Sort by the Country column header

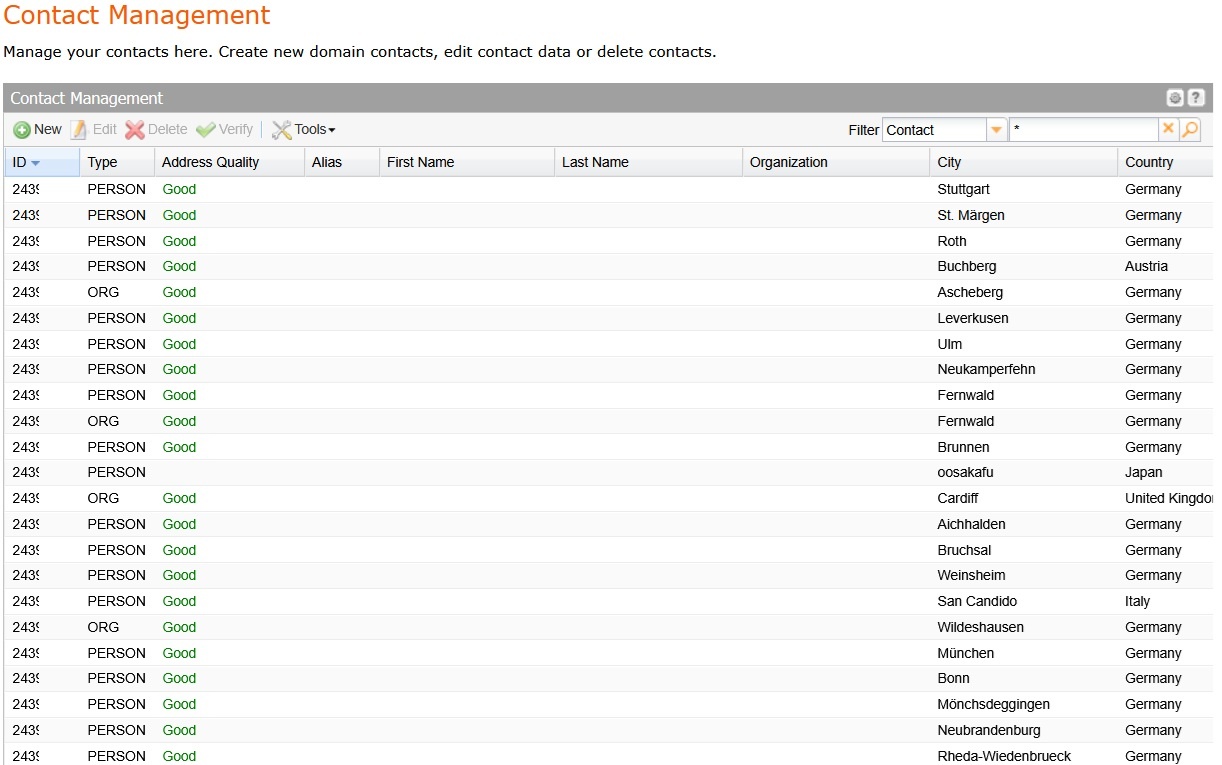coord(1165,162)
